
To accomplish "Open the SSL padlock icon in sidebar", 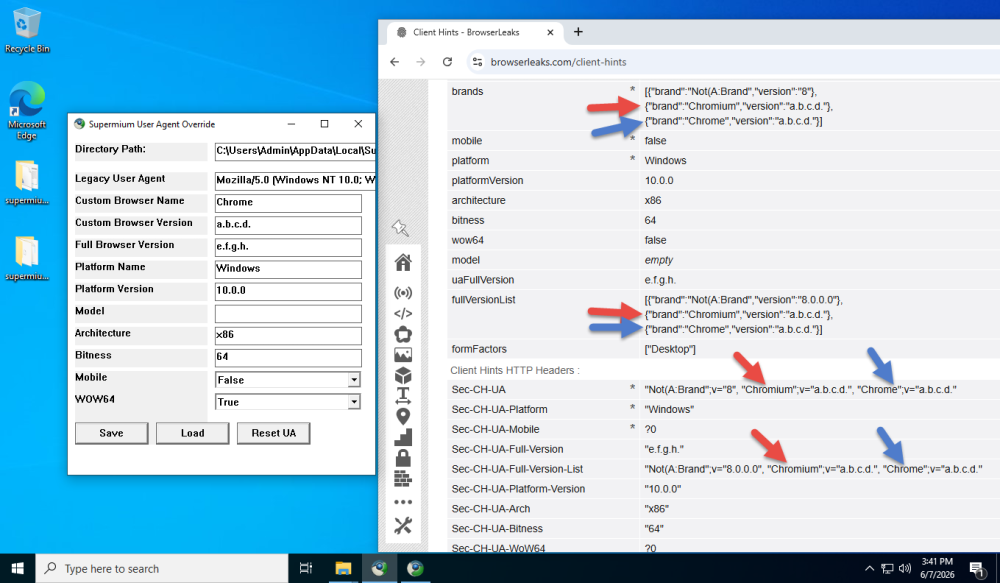I will click(x=403, y=457).
